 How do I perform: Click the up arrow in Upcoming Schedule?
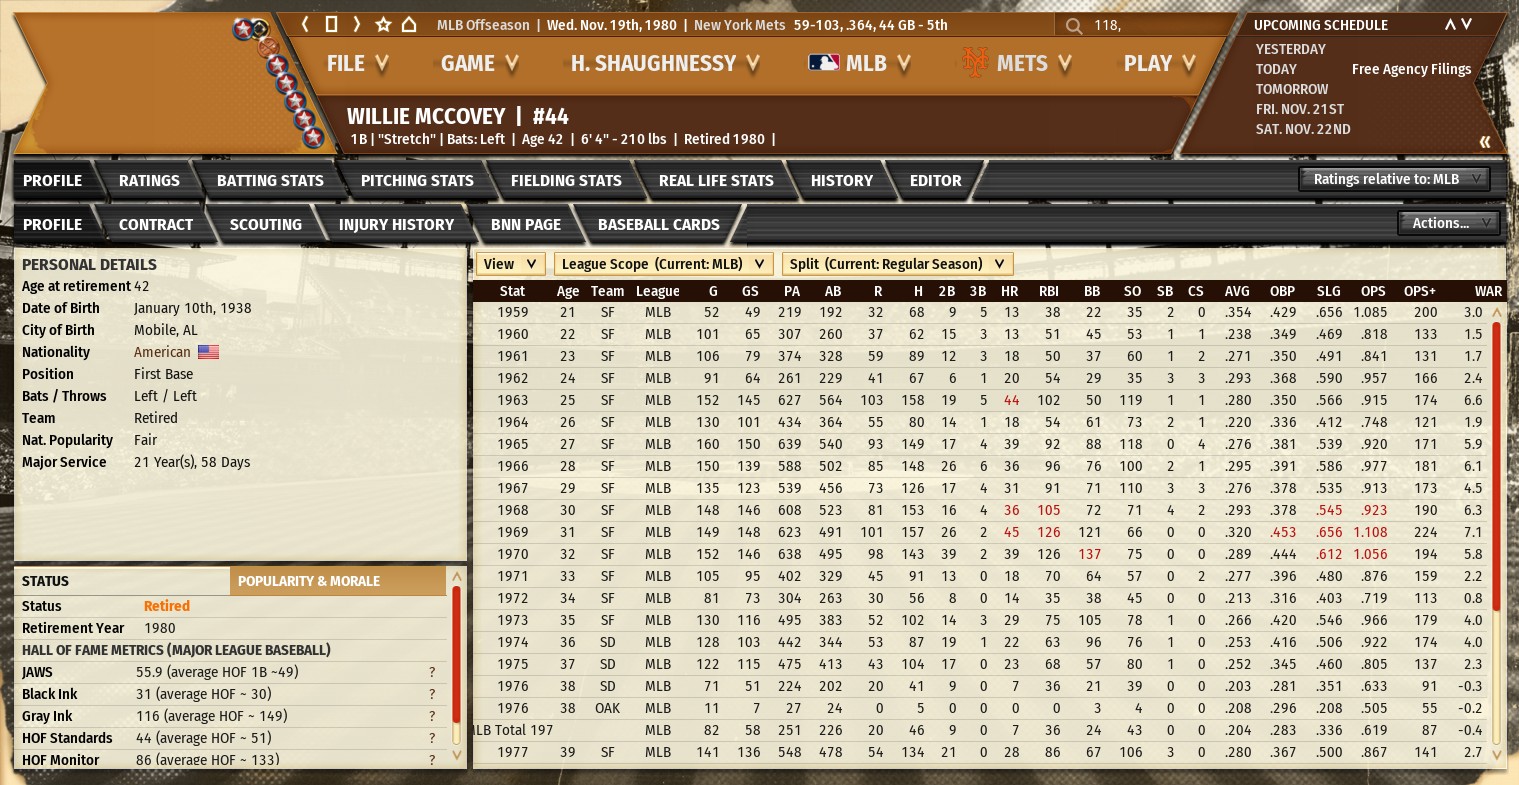pyautogui.click(x=1450, y=24)
